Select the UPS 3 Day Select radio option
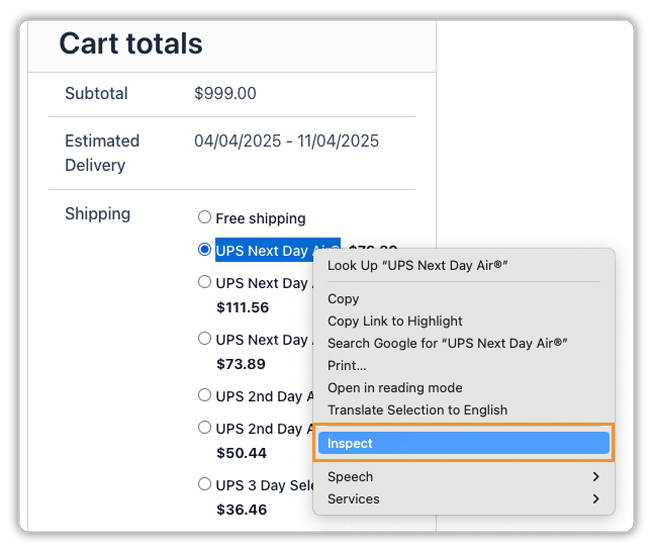The image size is (653, 550). click(x=204, y=484)
